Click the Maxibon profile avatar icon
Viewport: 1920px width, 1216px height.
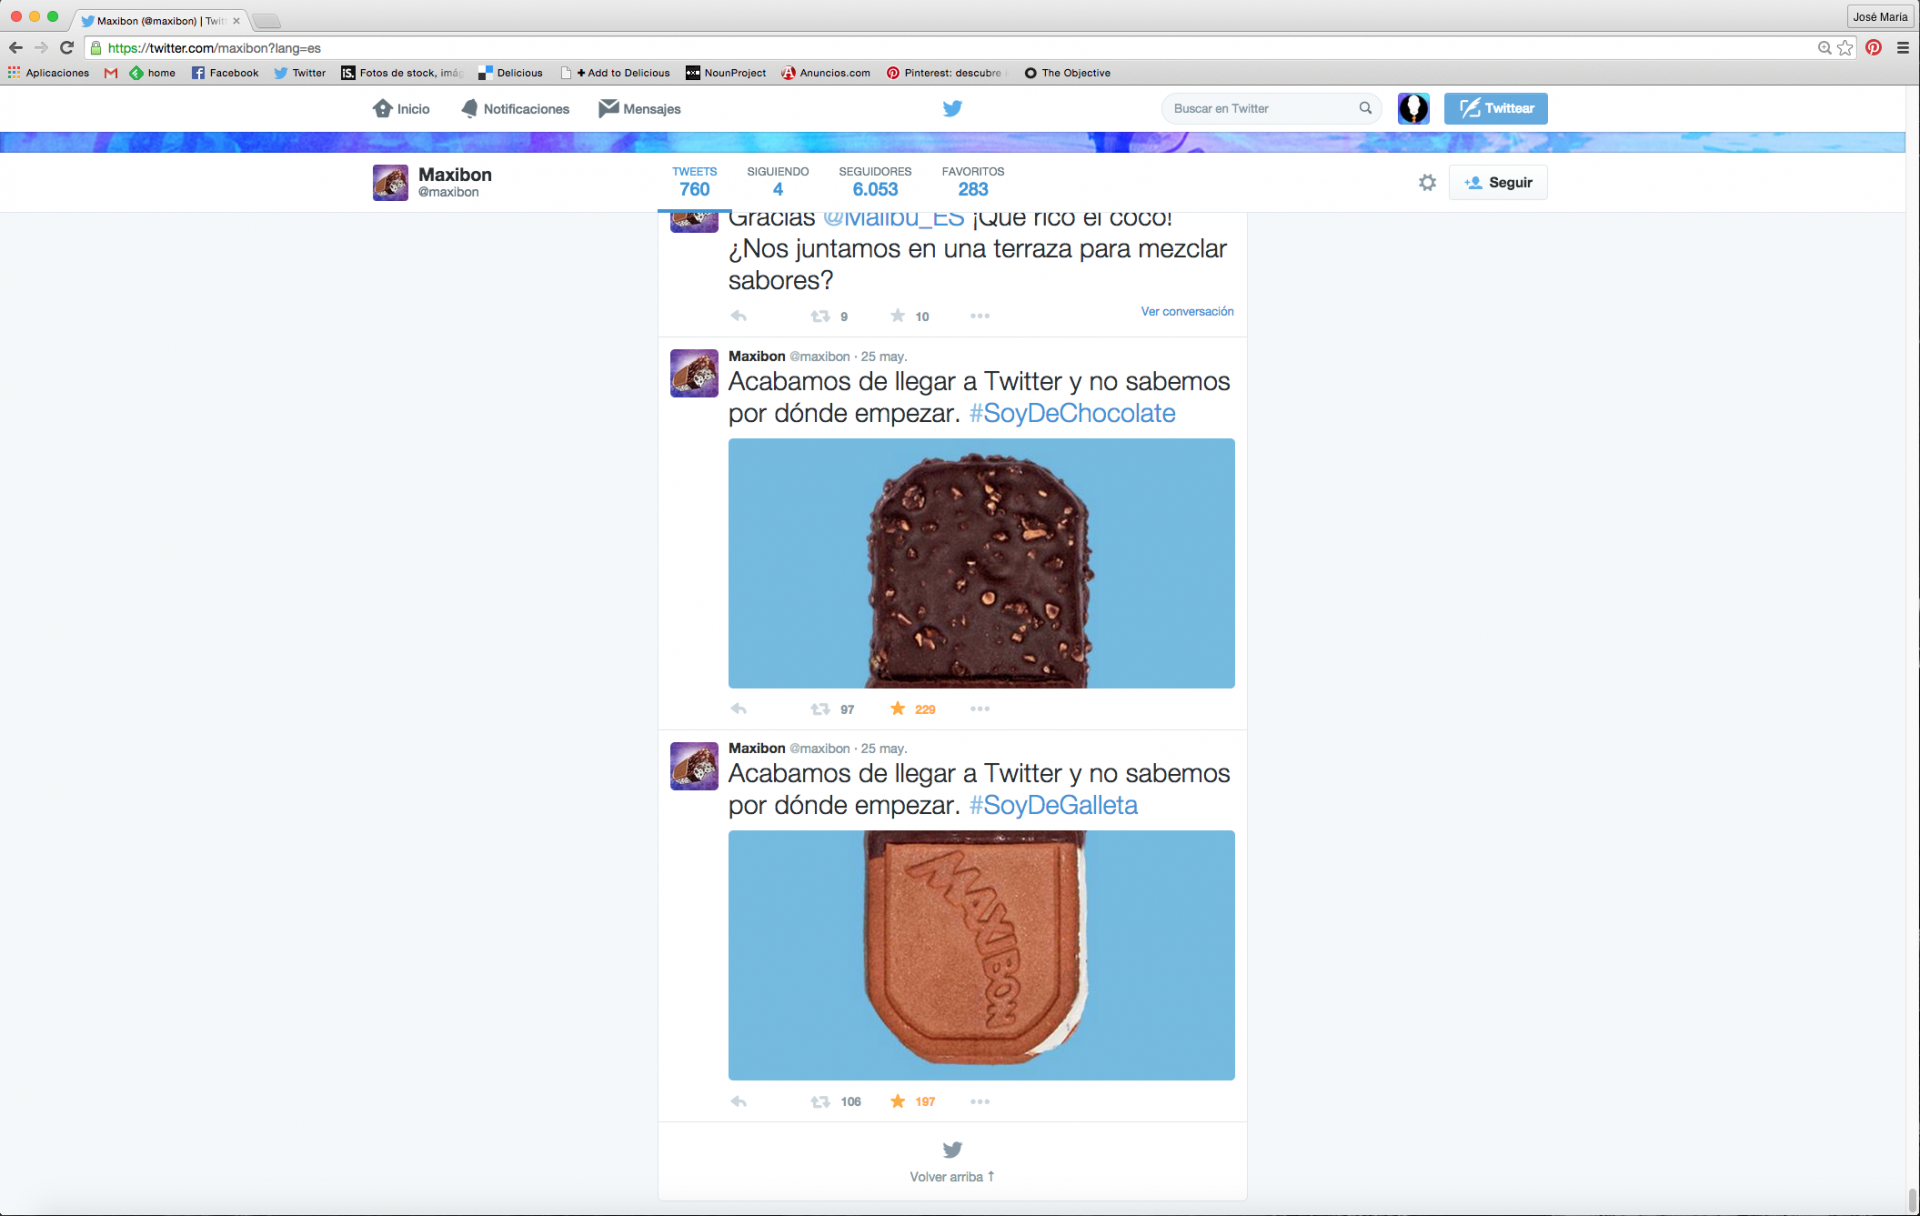(390, 182)
